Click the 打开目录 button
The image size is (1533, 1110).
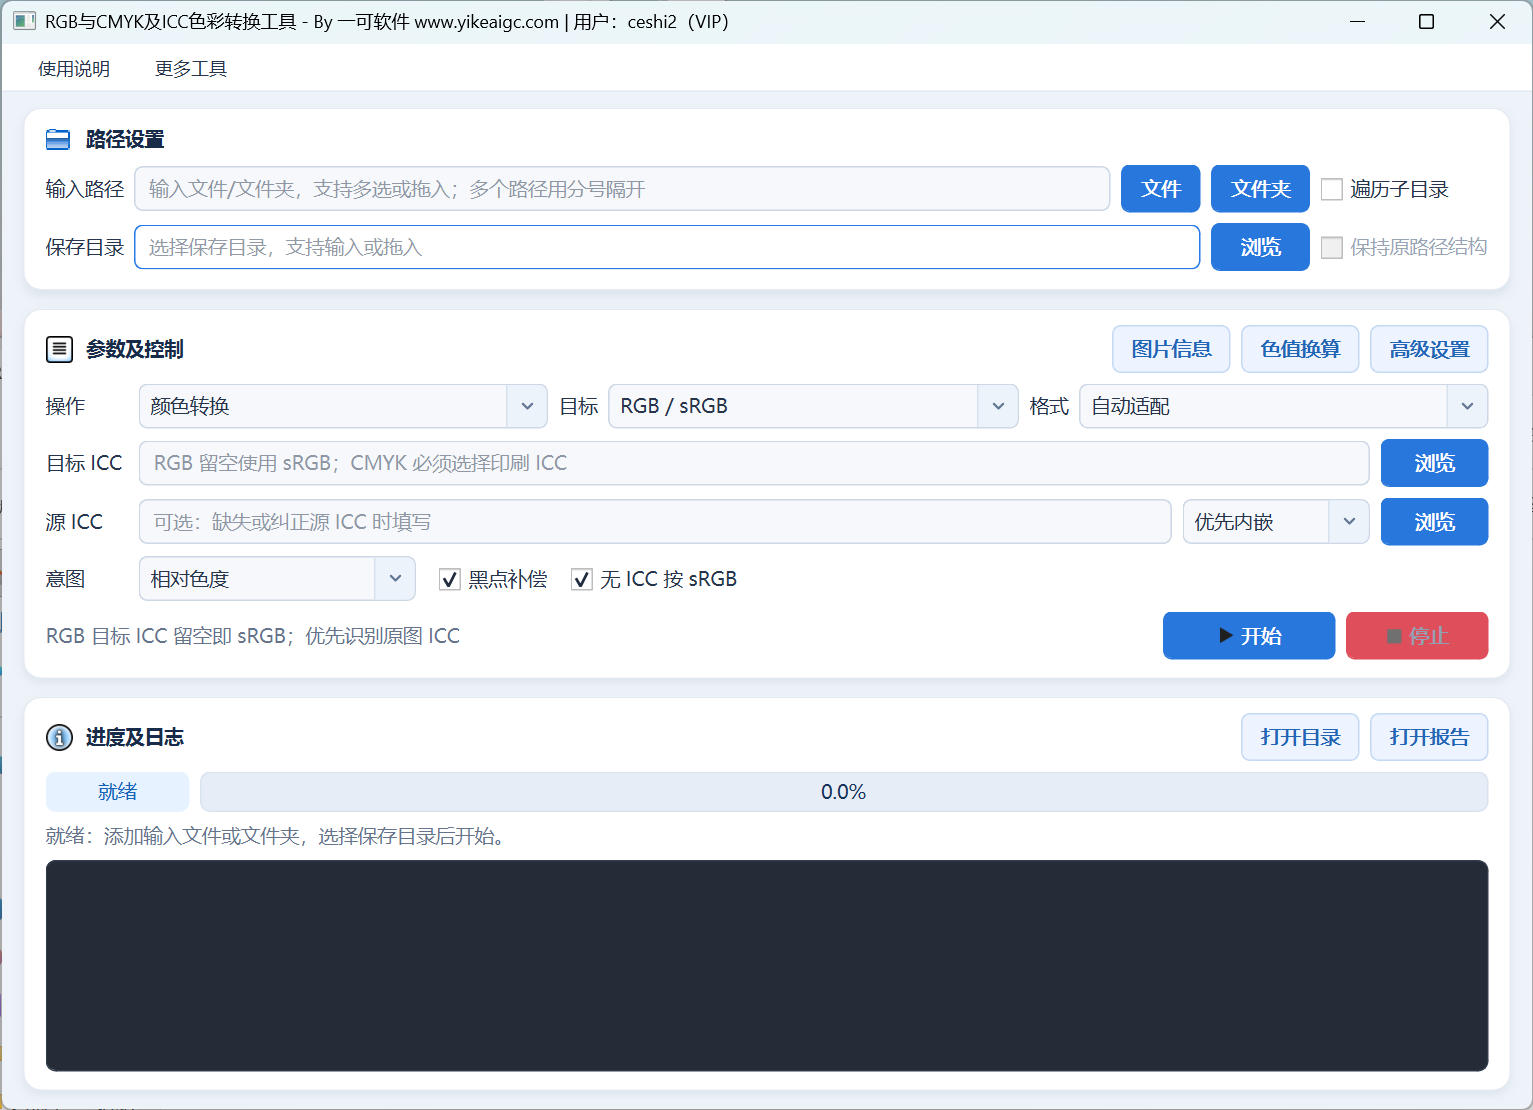click(1300, 737)
